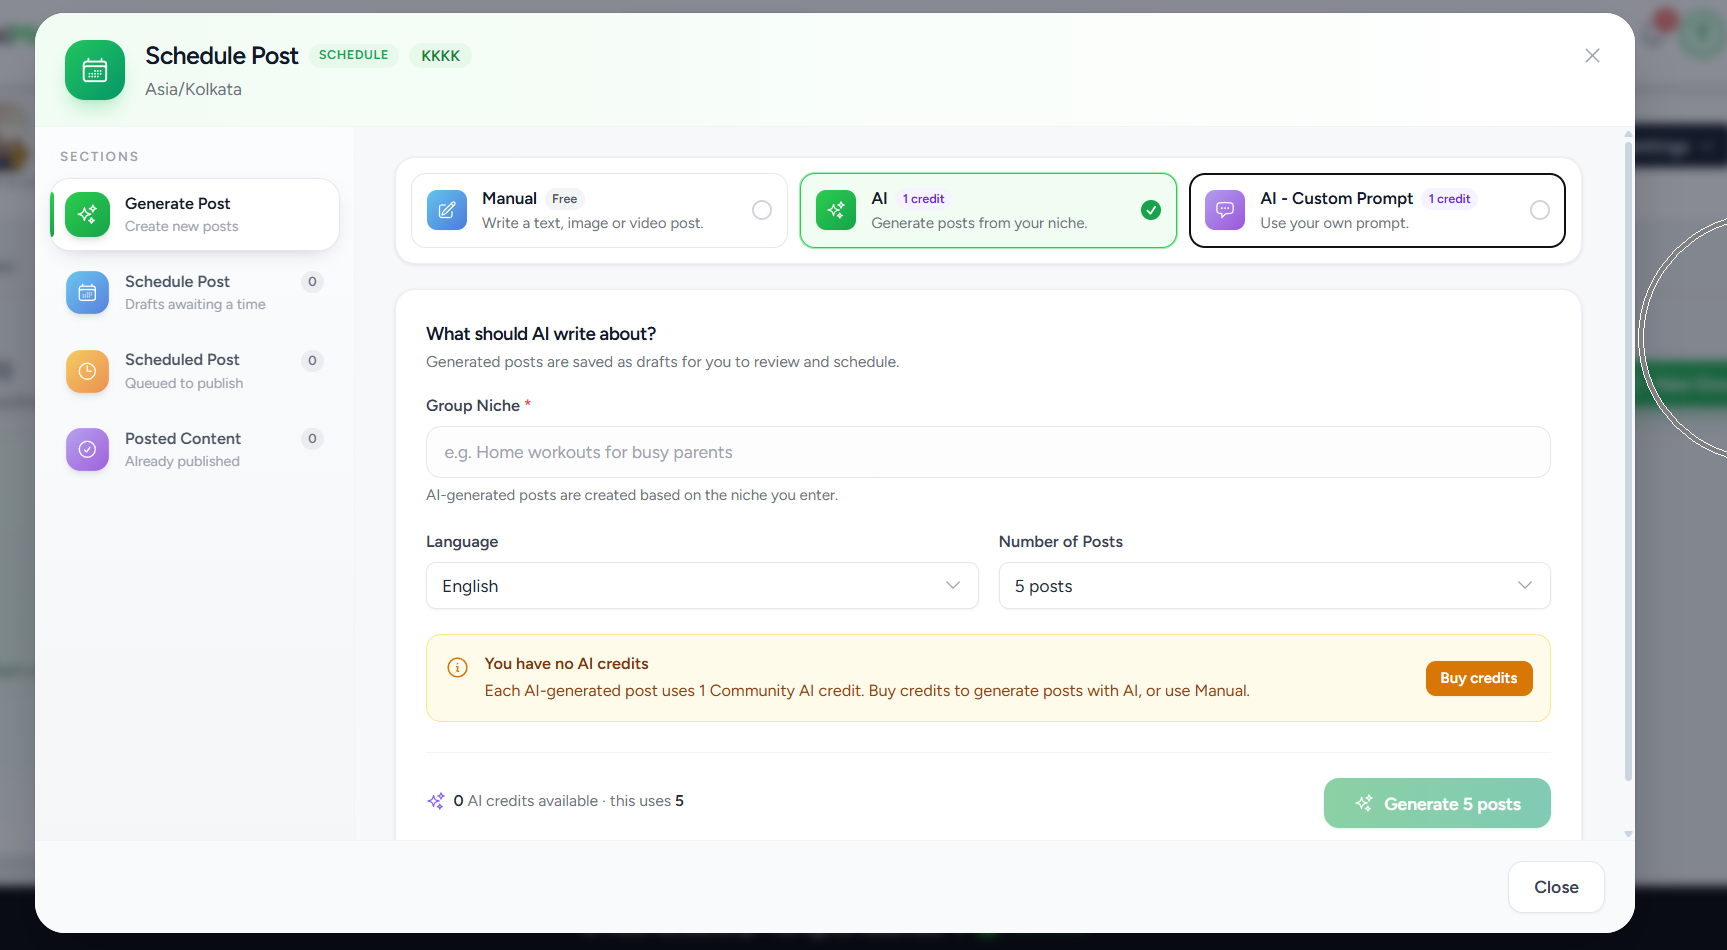Click the 'What should AI write about?' heading
1727x950 pixels.
pyautogui.click(x=541, y=334)
